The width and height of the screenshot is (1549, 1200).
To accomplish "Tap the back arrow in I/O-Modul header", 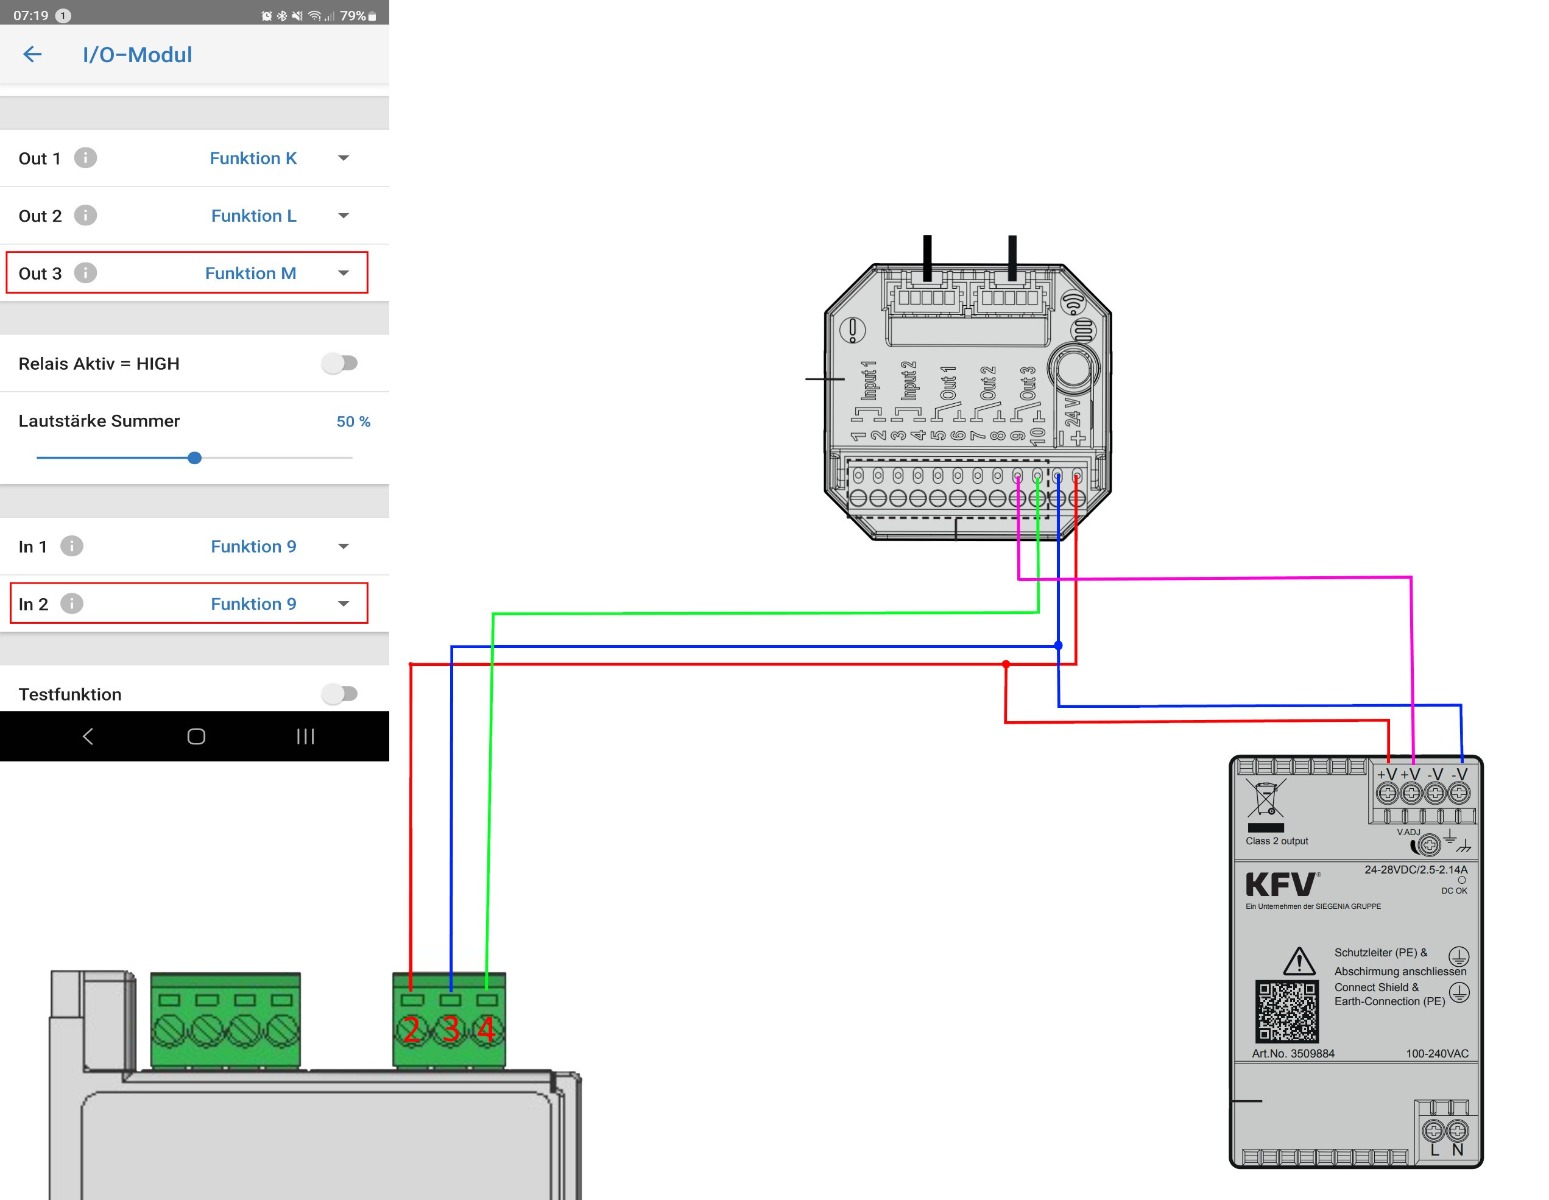I will click(33, 55).
